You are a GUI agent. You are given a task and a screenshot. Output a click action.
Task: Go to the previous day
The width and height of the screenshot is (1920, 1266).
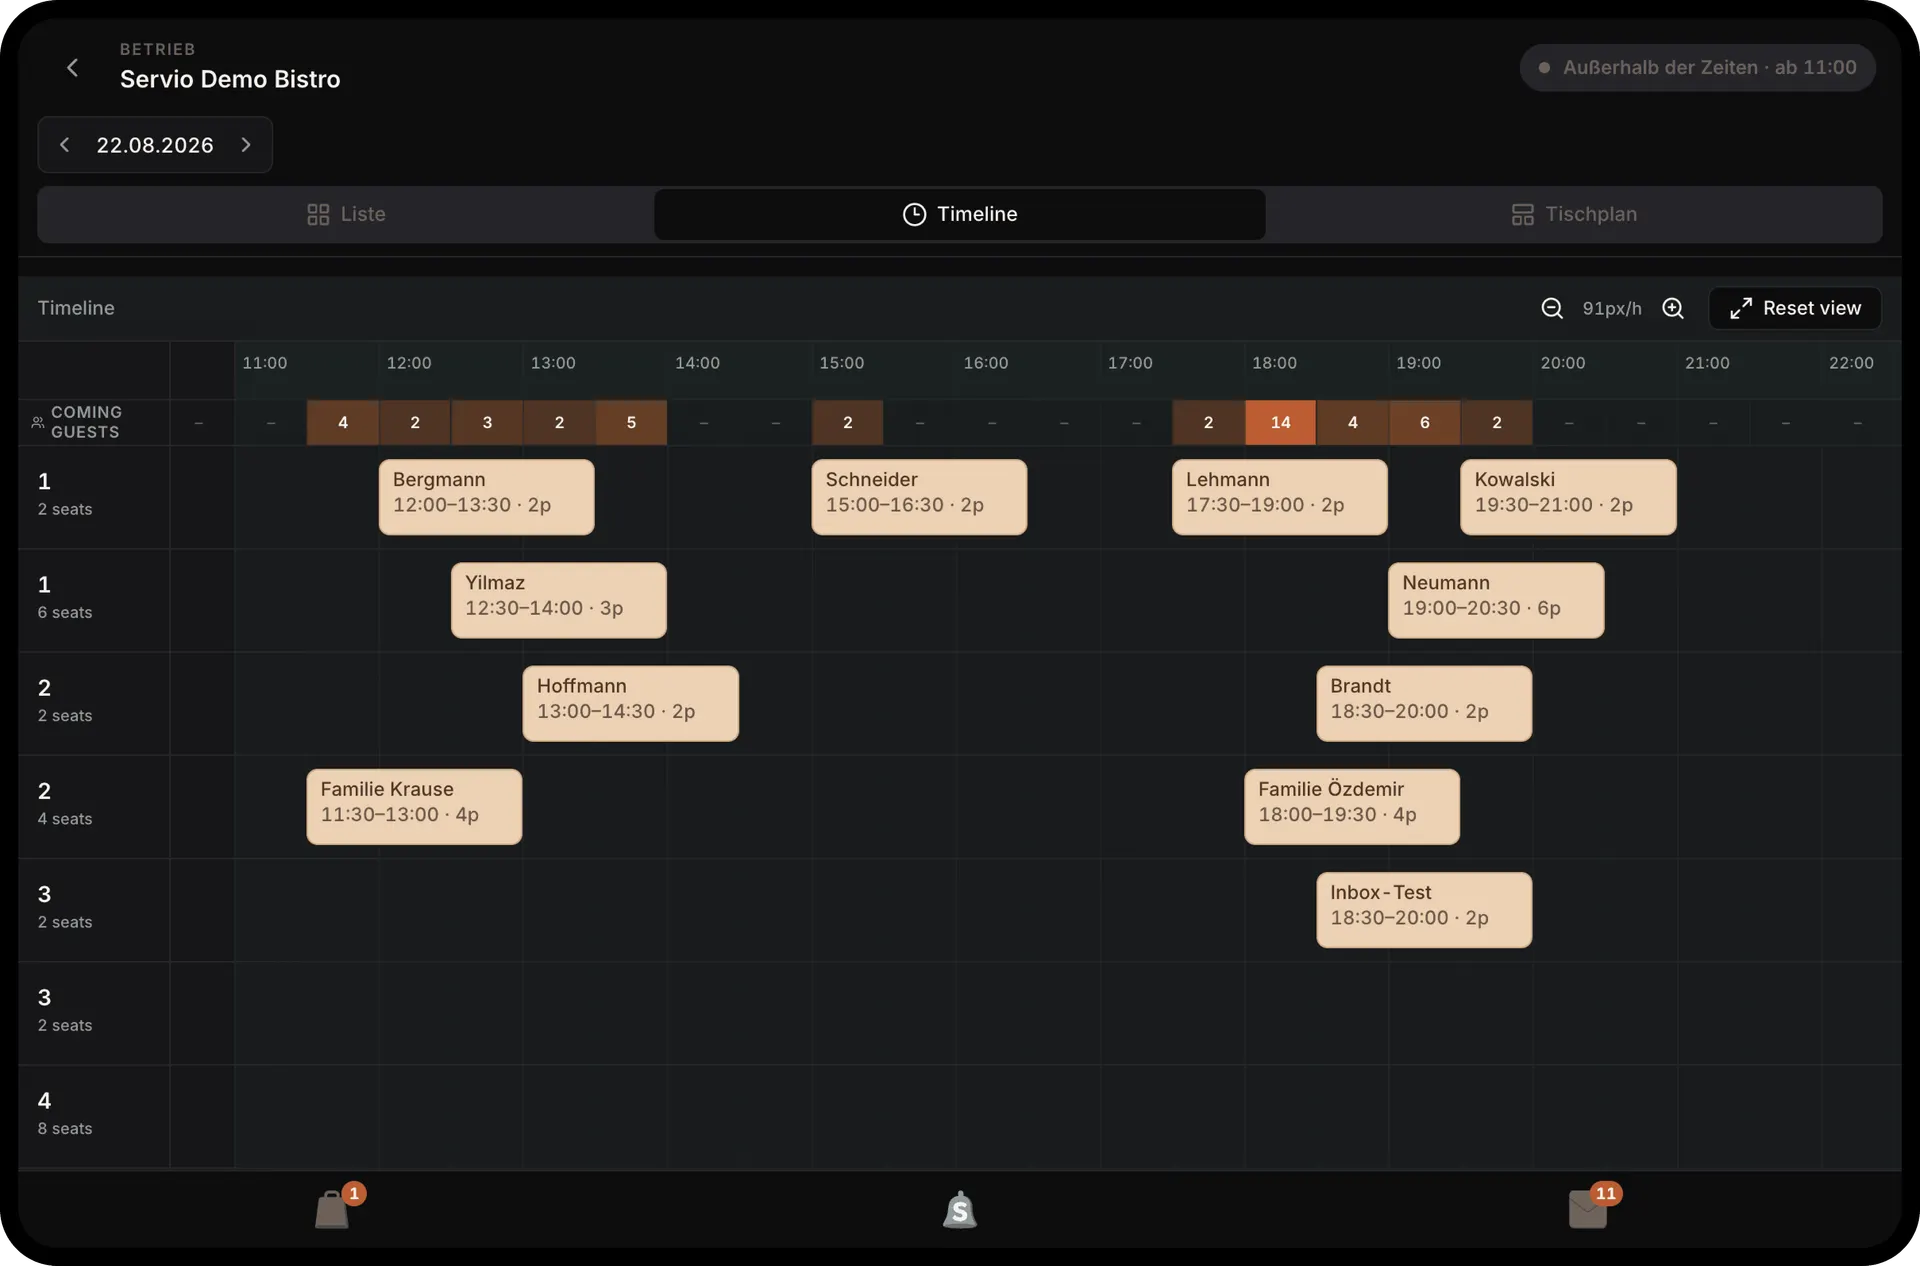click(65, 145)
